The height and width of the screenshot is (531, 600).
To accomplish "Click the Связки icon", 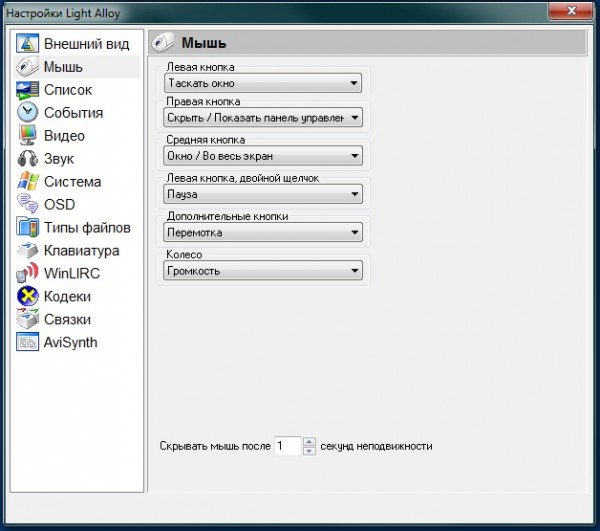I will (27, 319).
